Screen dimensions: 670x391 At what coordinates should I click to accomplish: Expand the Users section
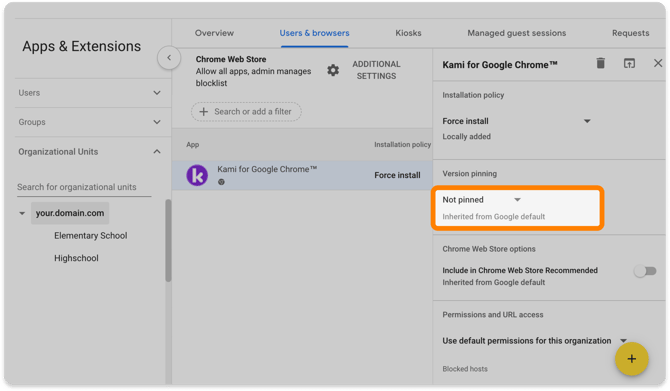89,93
